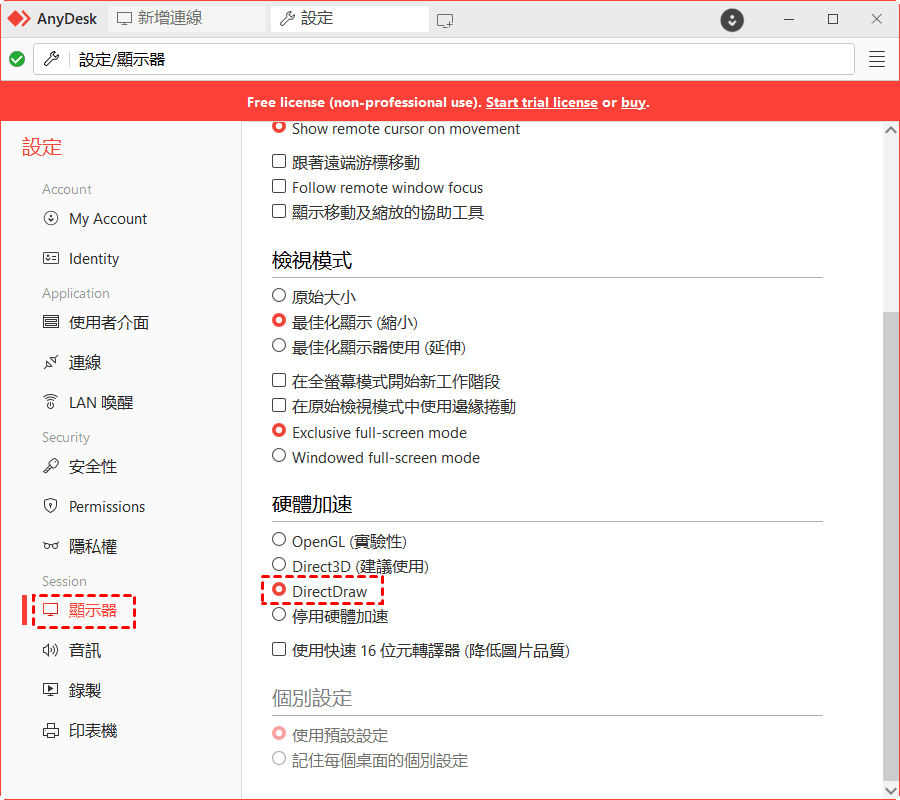Screen dimensions: 900x800
Task: Enable Follow remote window focus checkbox
Action: [279, 187]
